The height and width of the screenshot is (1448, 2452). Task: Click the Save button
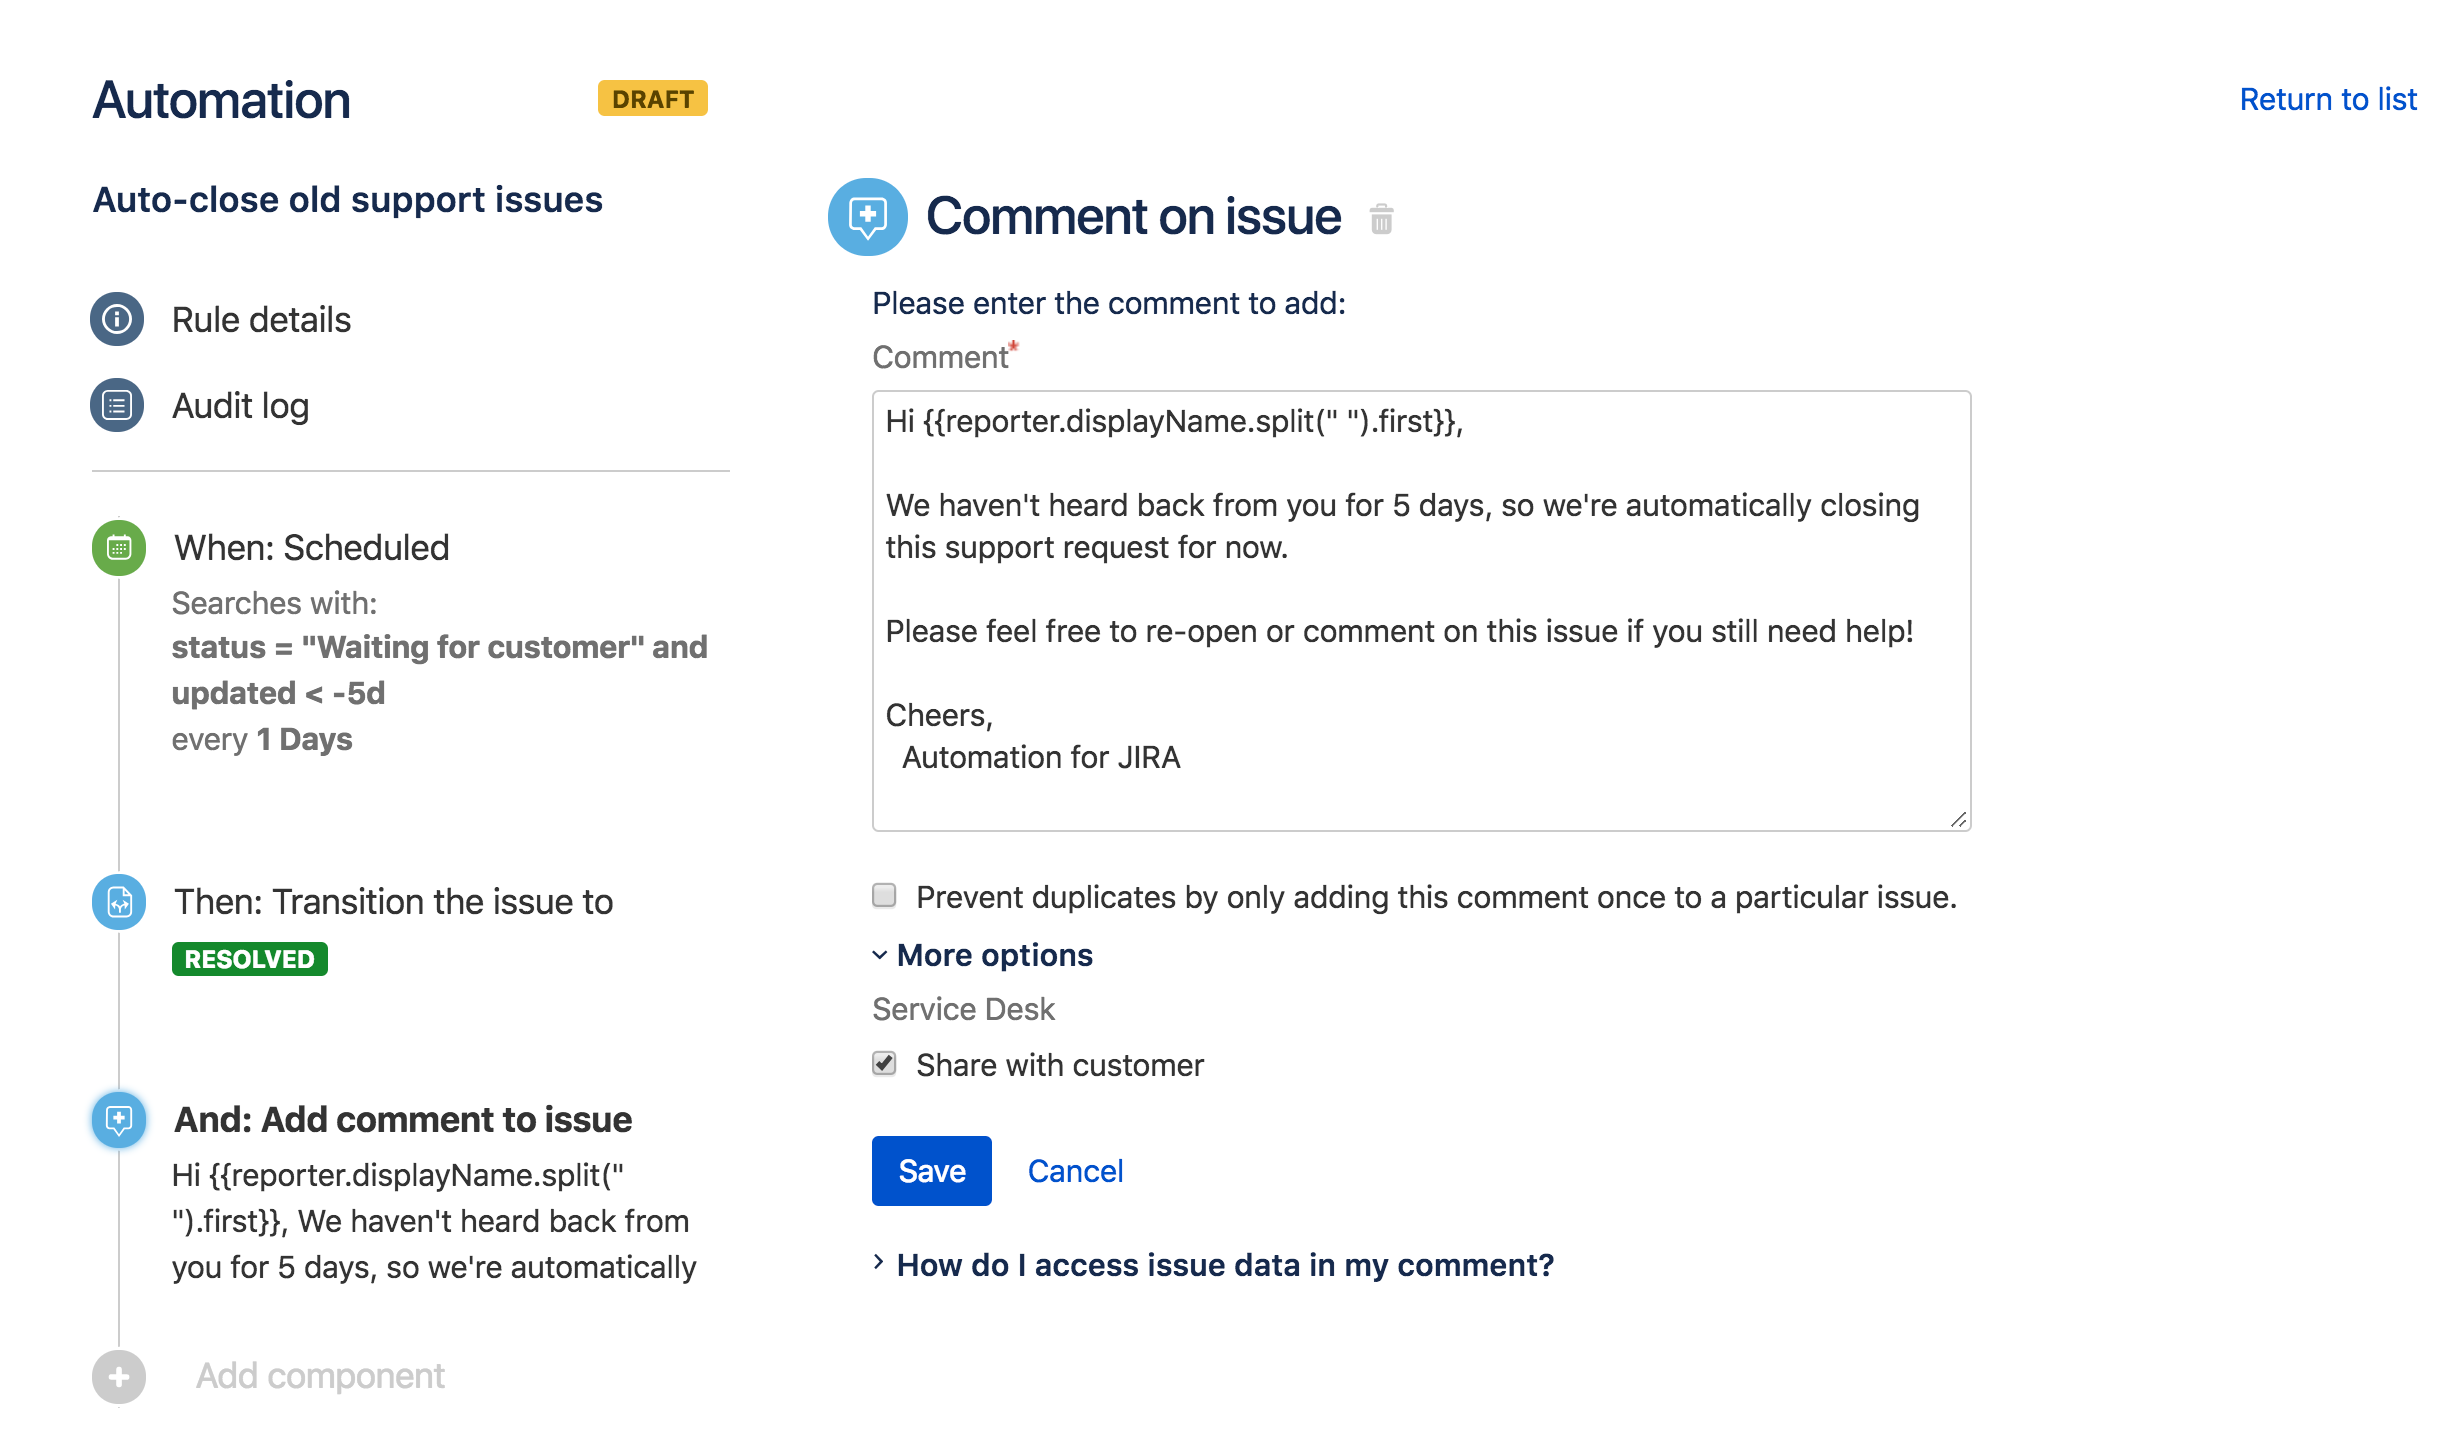click(931, 1170)
